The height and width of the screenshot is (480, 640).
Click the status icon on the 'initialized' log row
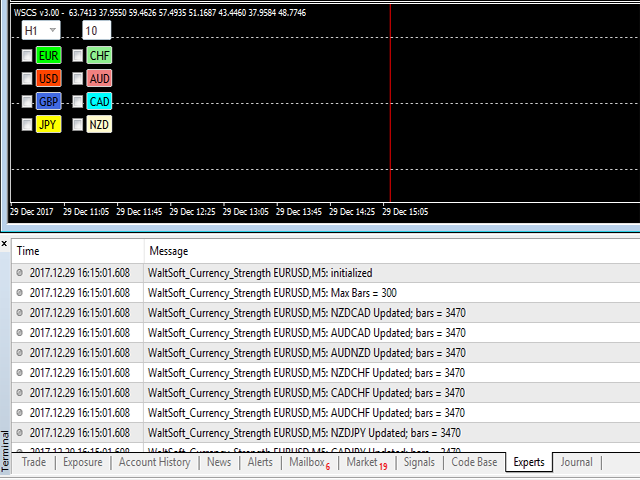tap(19, 272)
